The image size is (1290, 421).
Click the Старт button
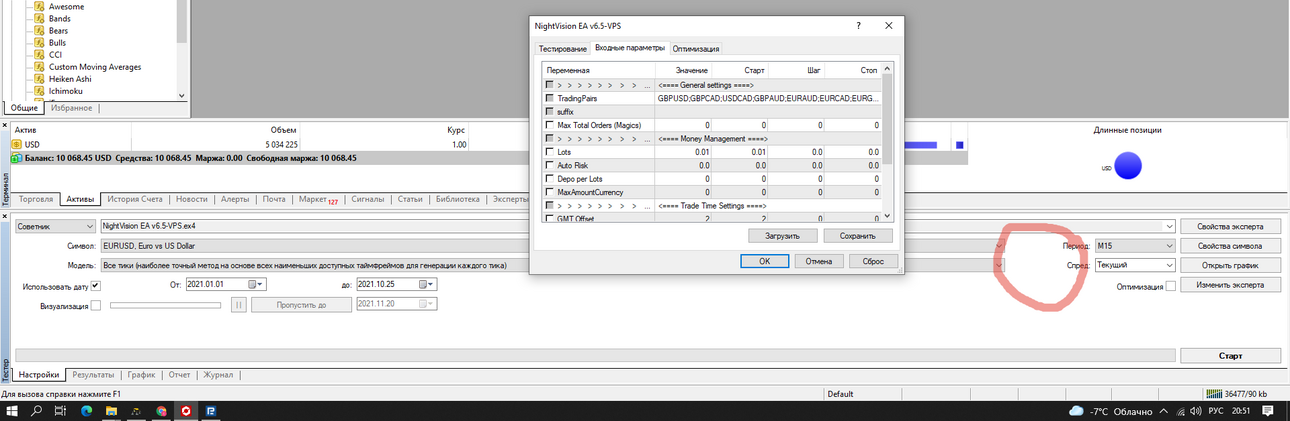click(1230, 356)
